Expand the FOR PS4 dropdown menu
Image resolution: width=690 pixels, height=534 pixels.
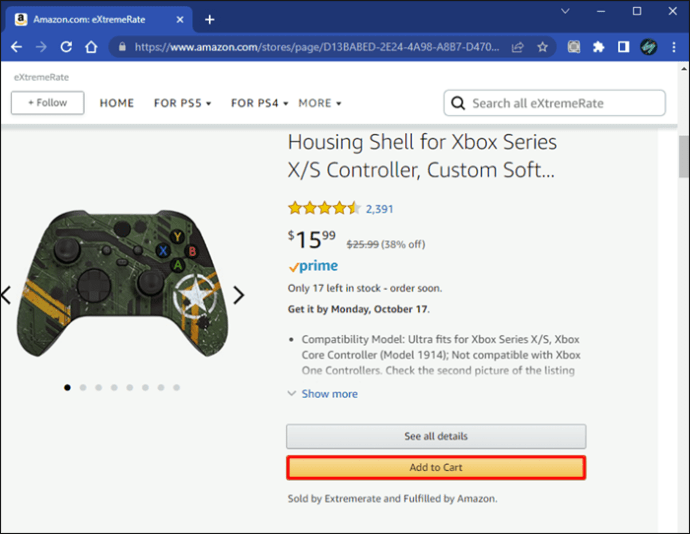point(259,103)
